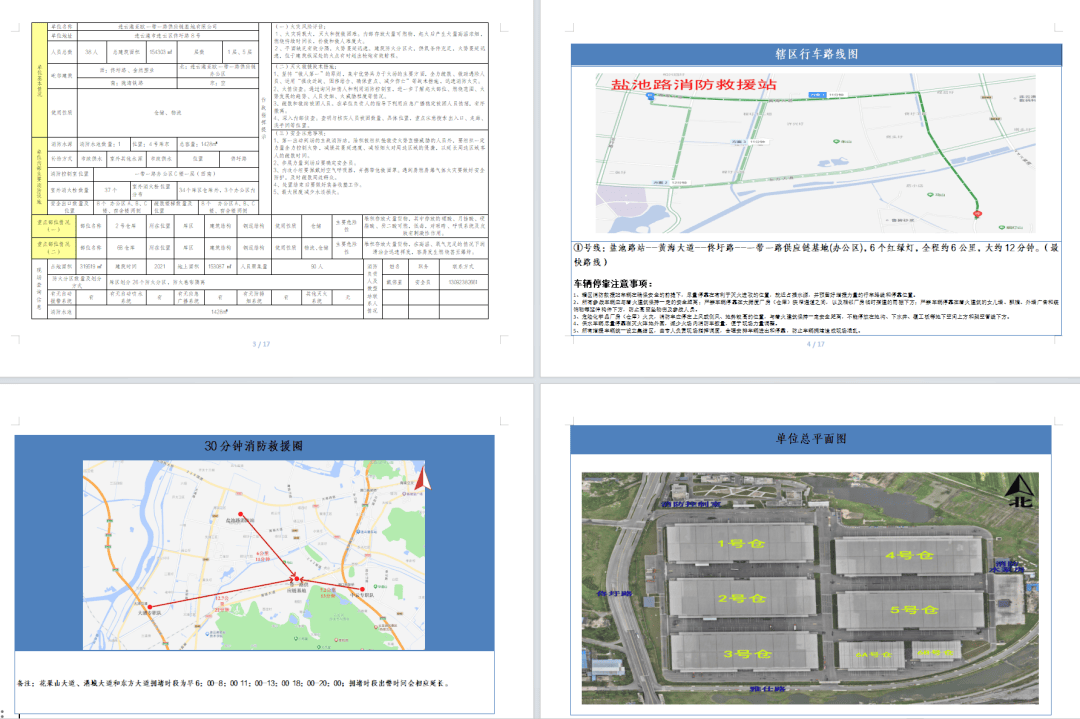The image size is (1080, 719).
Task: Click the 一带一路办公区C幢 control room location cell
Action: [x=174, y=174]
